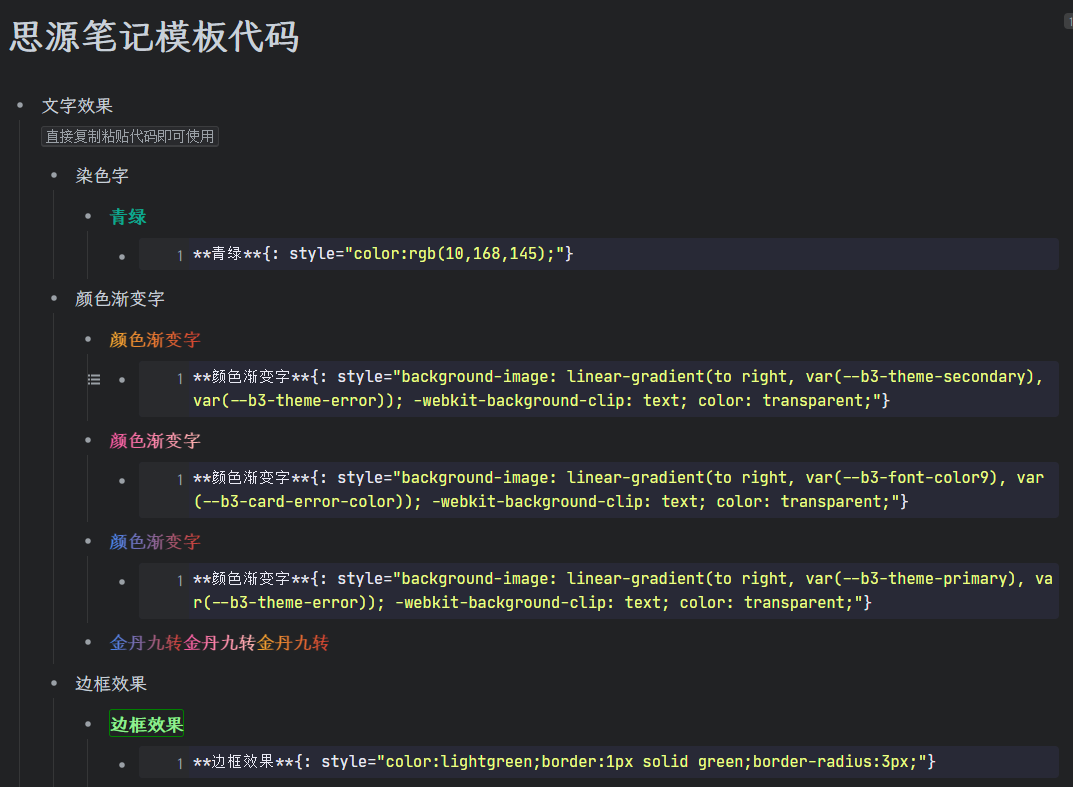Image resolution: width=1073 pixels, height=787 pixels.
Task: Click the green bordered 边框效果 sample text
Action: [147, 725]
